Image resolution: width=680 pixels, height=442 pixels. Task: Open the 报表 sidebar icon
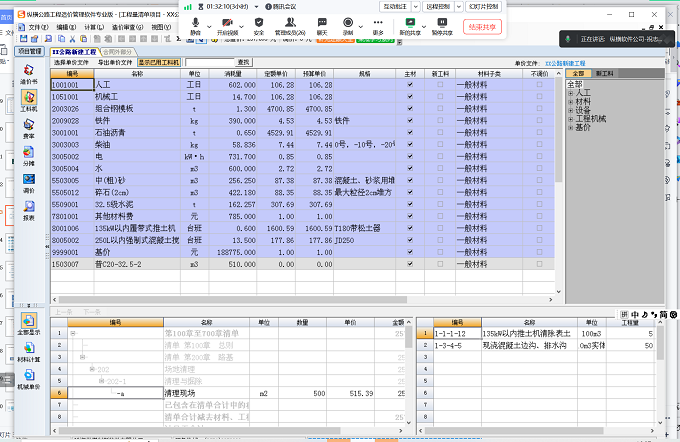(x=29, y=210)
